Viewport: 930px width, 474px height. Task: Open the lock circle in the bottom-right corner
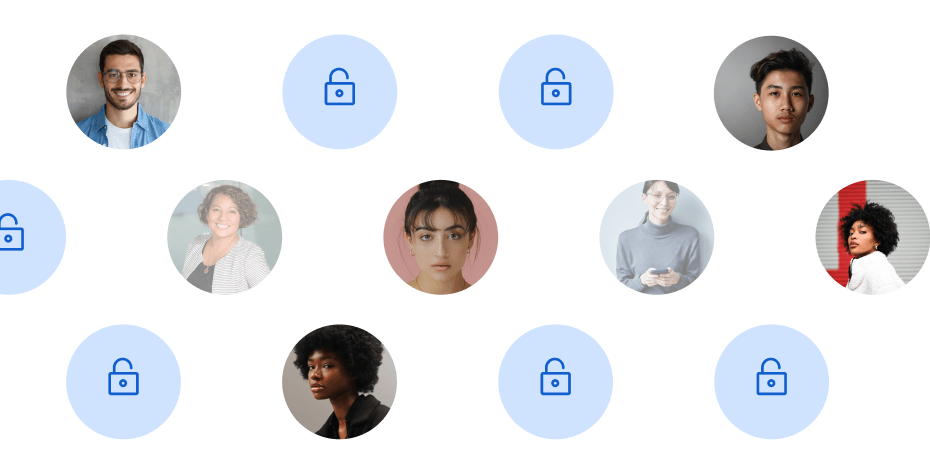click(x=771, y=382)
